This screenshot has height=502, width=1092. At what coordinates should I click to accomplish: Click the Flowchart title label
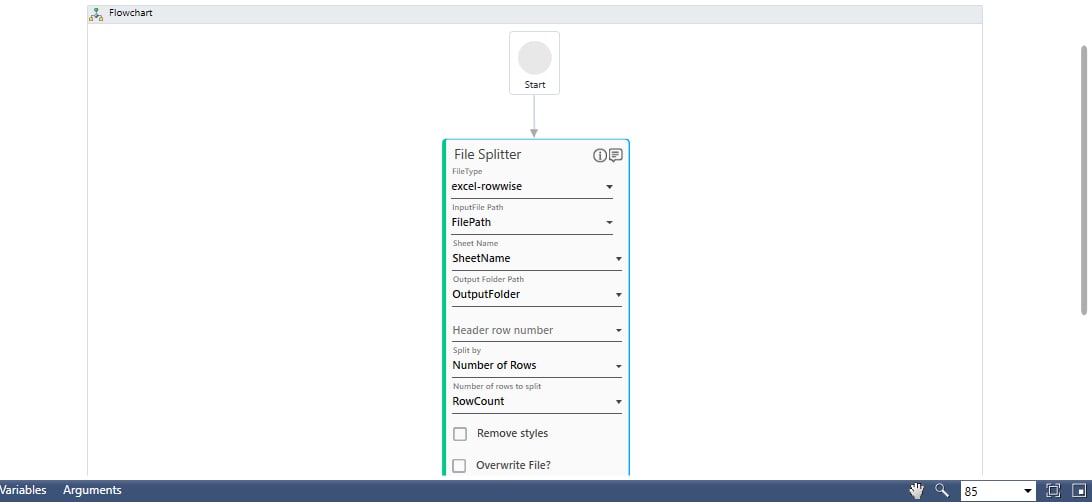click(131, 14)
